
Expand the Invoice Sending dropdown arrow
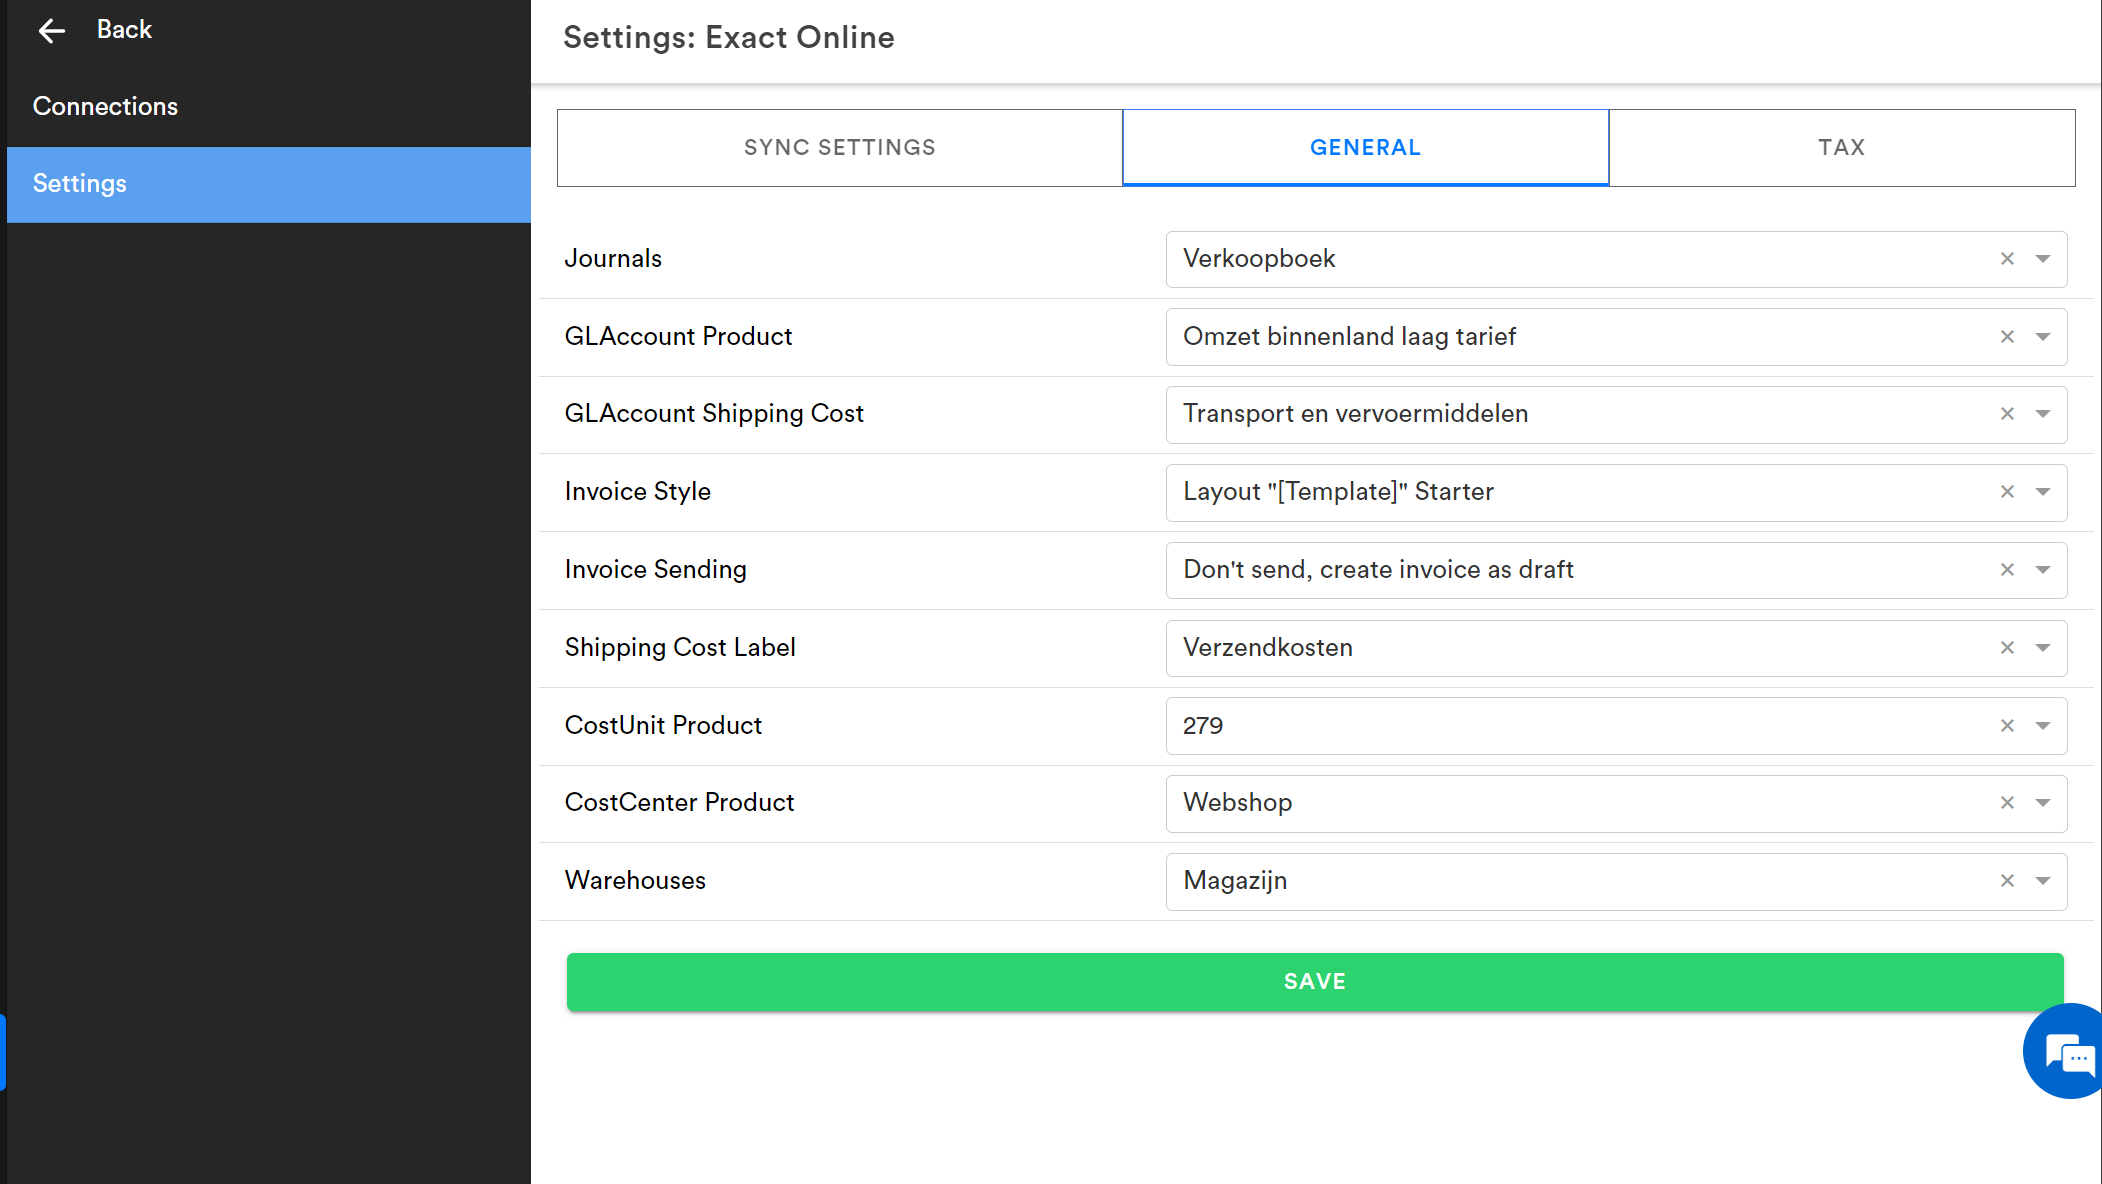(x=2043, y=570)
